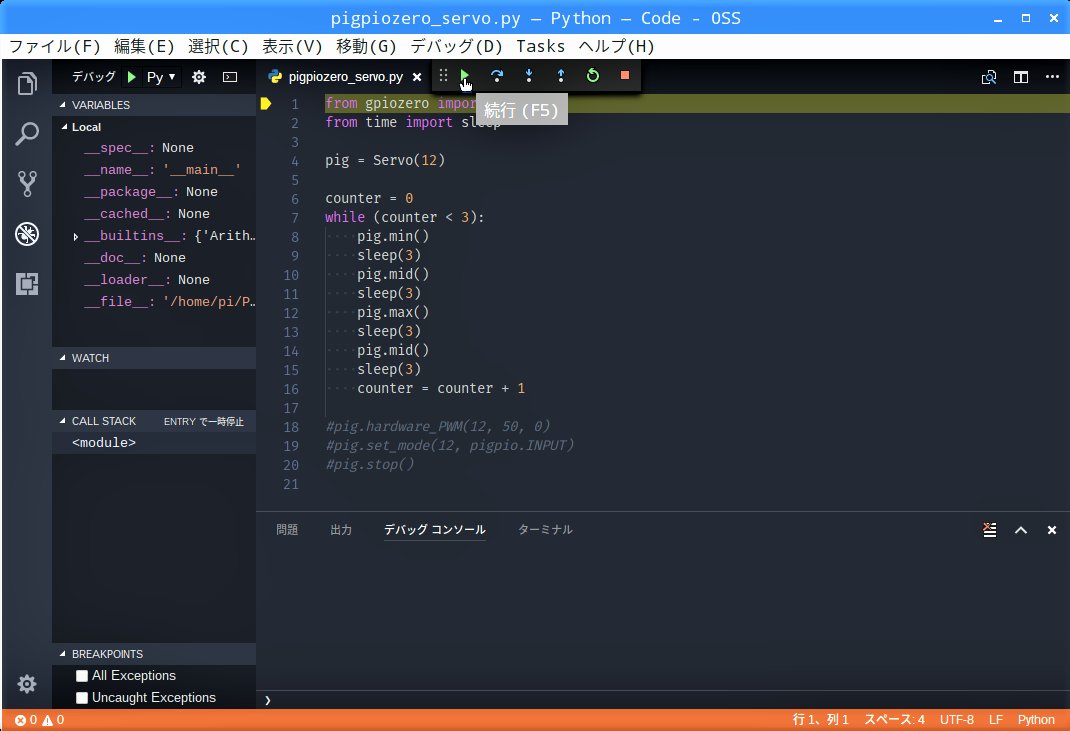
Task: Select the __loader__ variable row
Action: 154,280
